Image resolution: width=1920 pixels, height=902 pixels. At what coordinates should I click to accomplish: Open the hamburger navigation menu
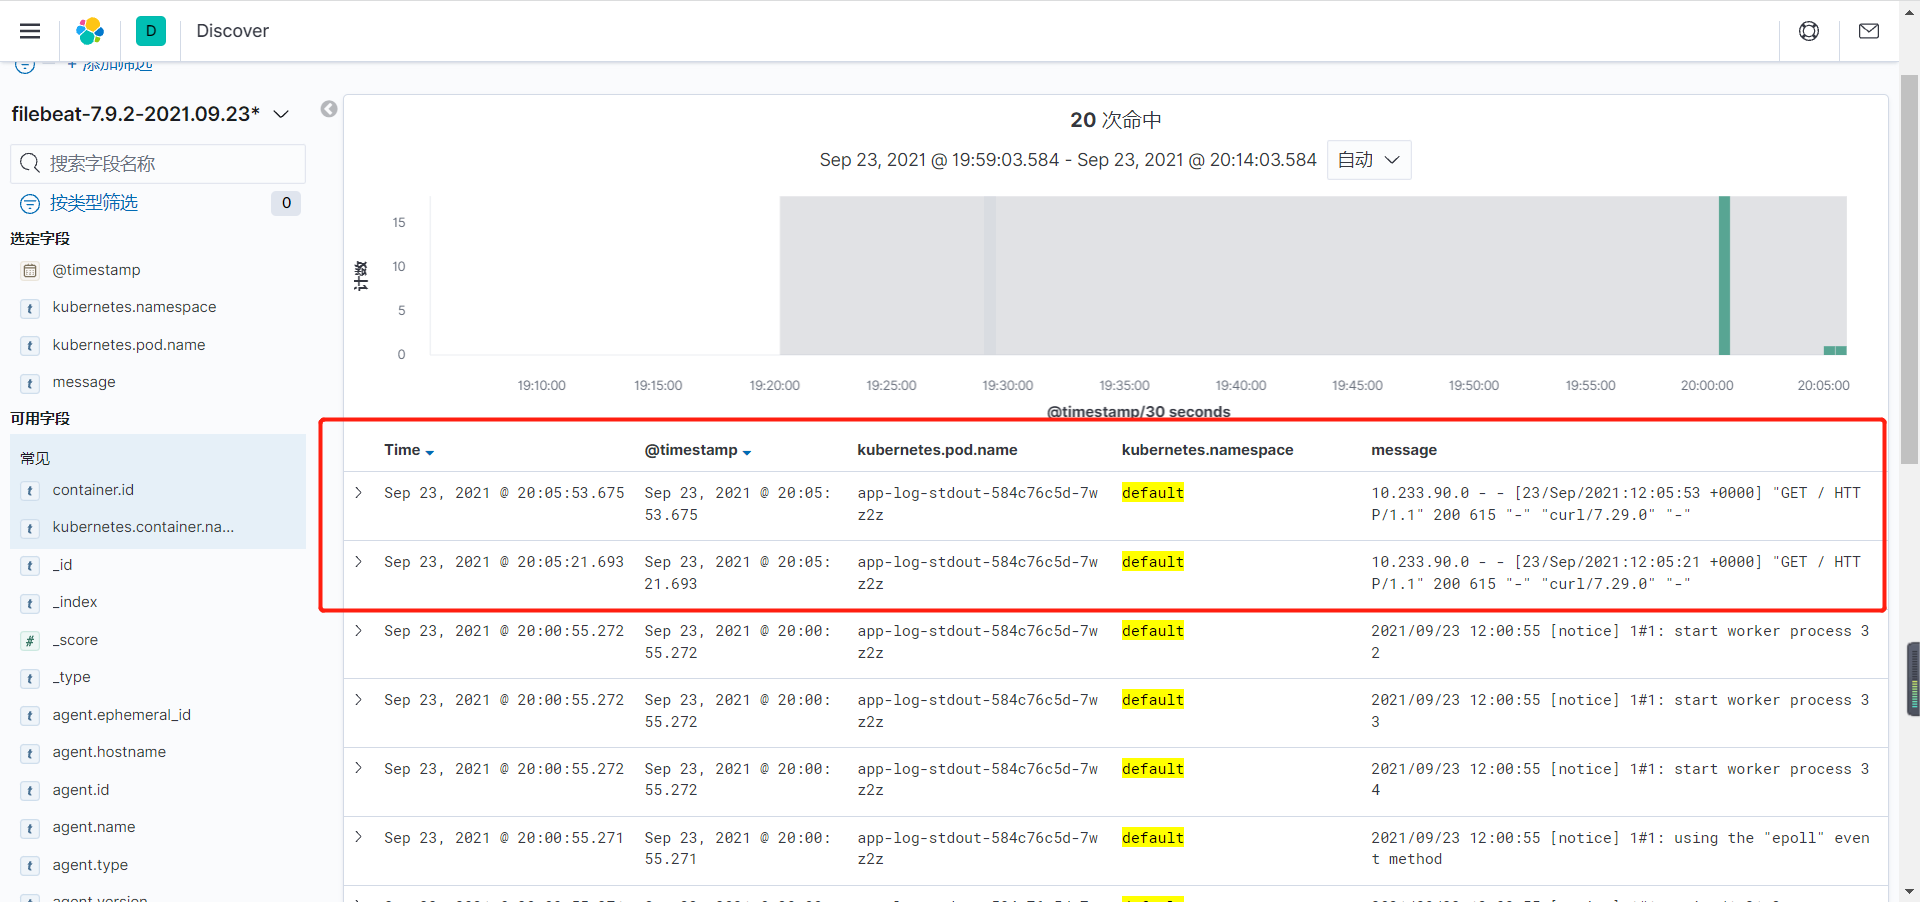coord(30,31)
